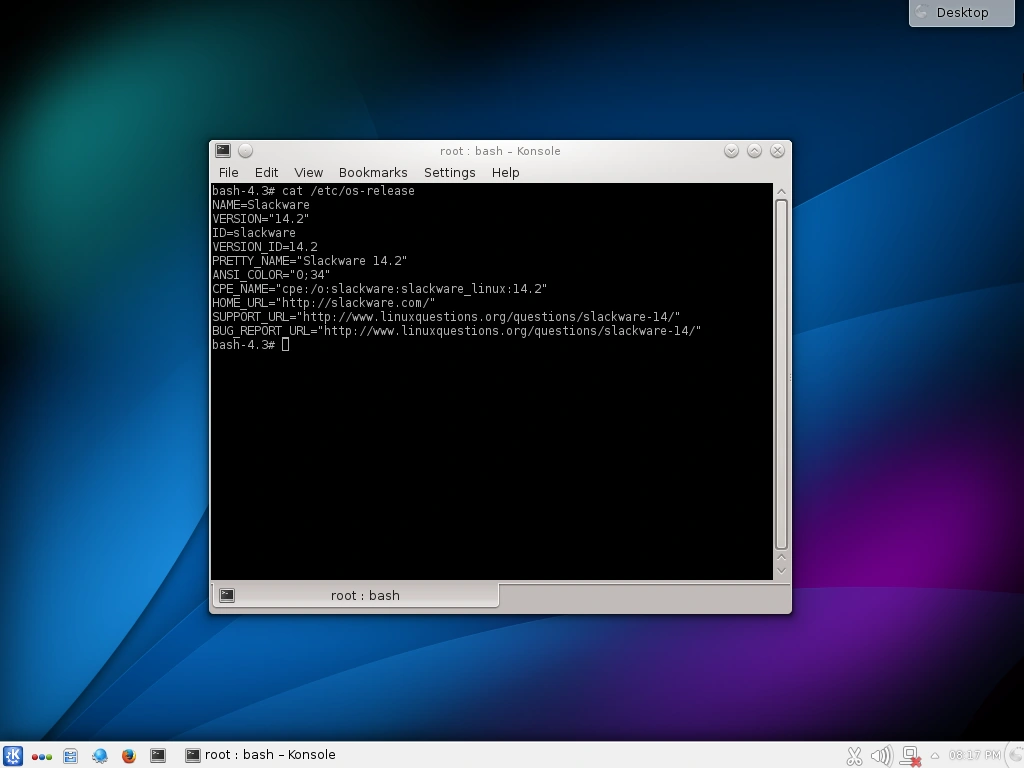Click the green virtual desktop pager dot
Screen dimensions: 1024x768
[49, 756]
